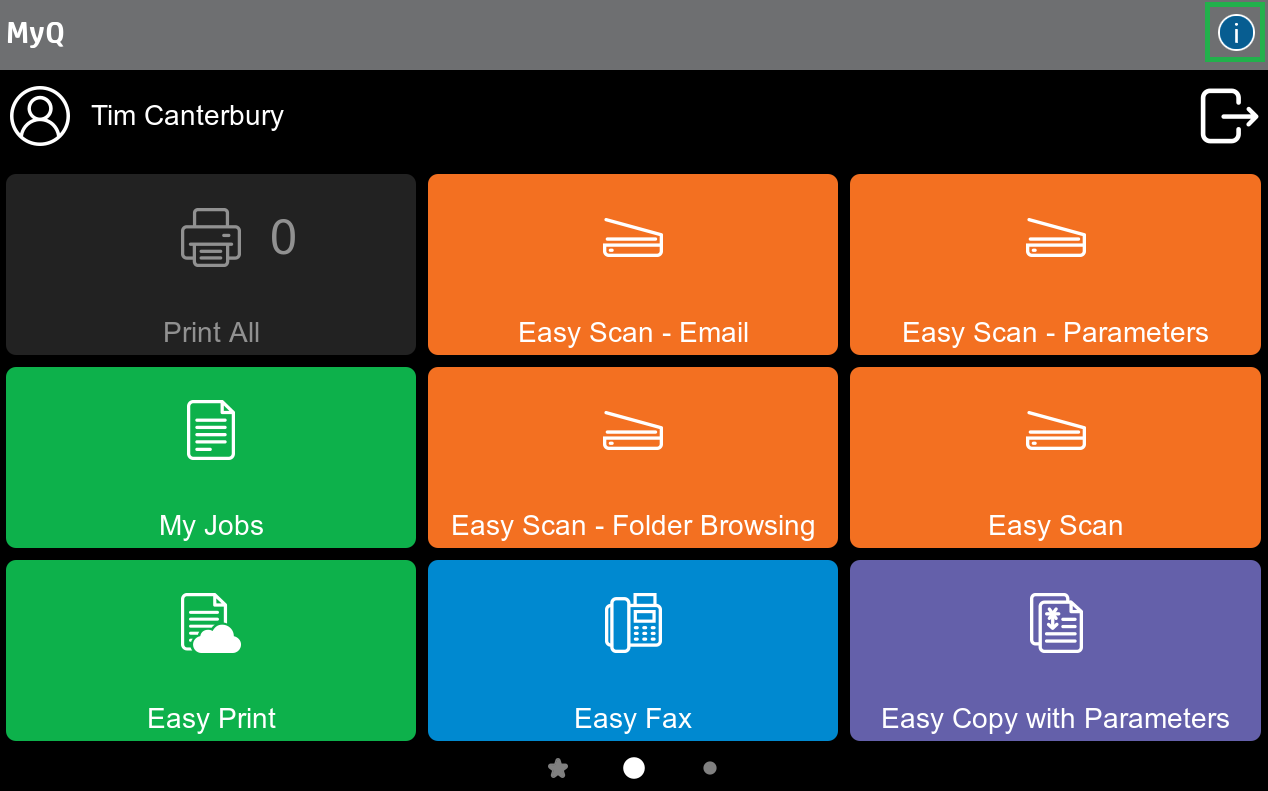Click the MyQ logo in the header
Screen dimensions: 1268x791
pyautogui.click(x=36, y=34)
